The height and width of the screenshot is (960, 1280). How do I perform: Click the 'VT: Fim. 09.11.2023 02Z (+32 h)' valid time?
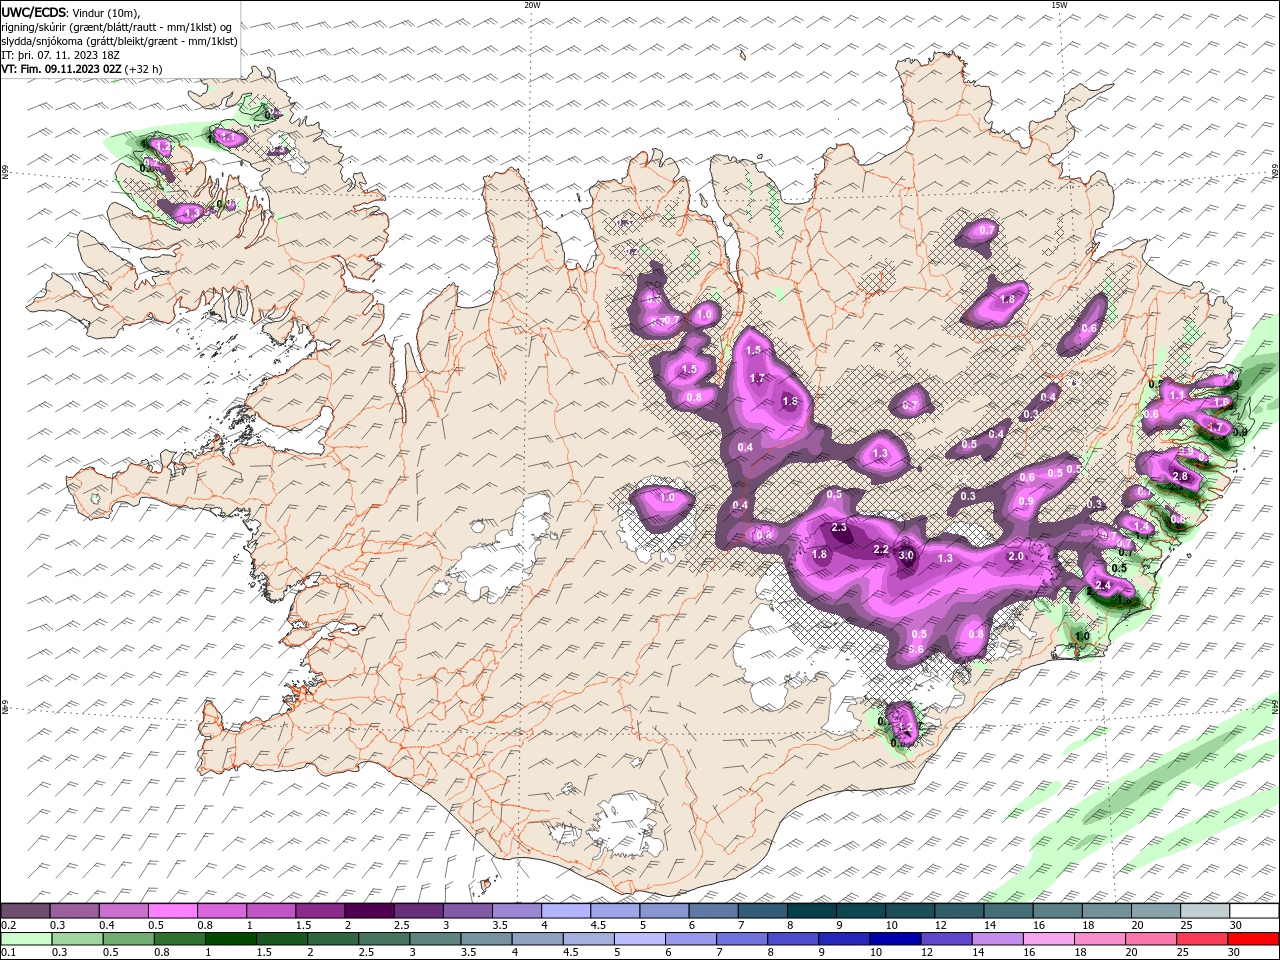click(82, 69)
